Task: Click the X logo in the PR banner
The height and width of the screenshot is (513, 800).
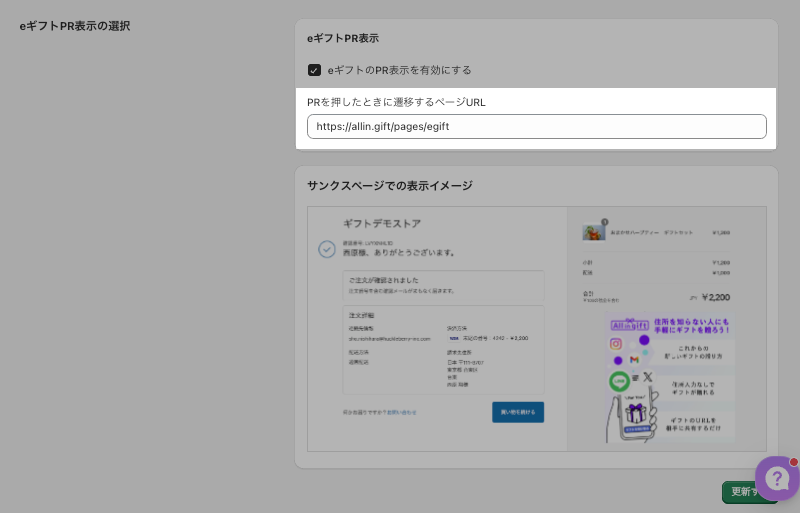Action: pos(647,376)
